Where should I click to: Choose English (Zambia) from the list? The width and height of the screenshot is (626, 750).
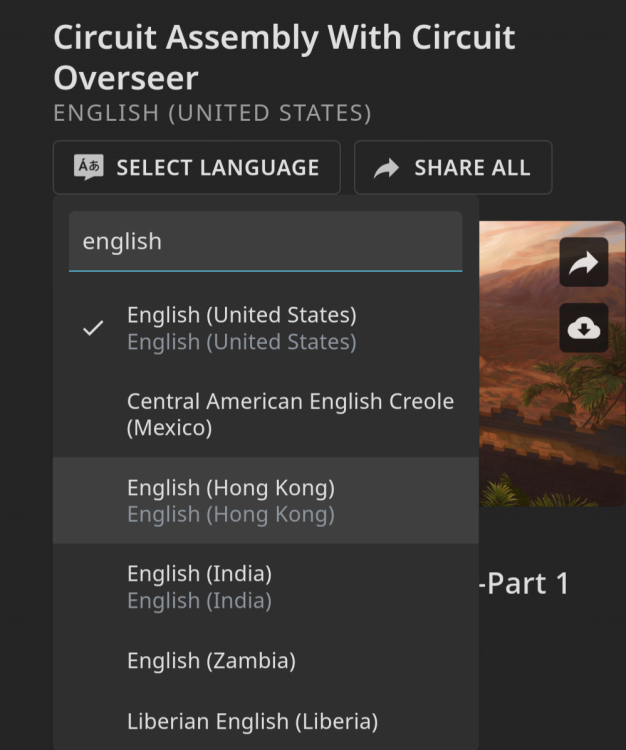tap(211, 661)
